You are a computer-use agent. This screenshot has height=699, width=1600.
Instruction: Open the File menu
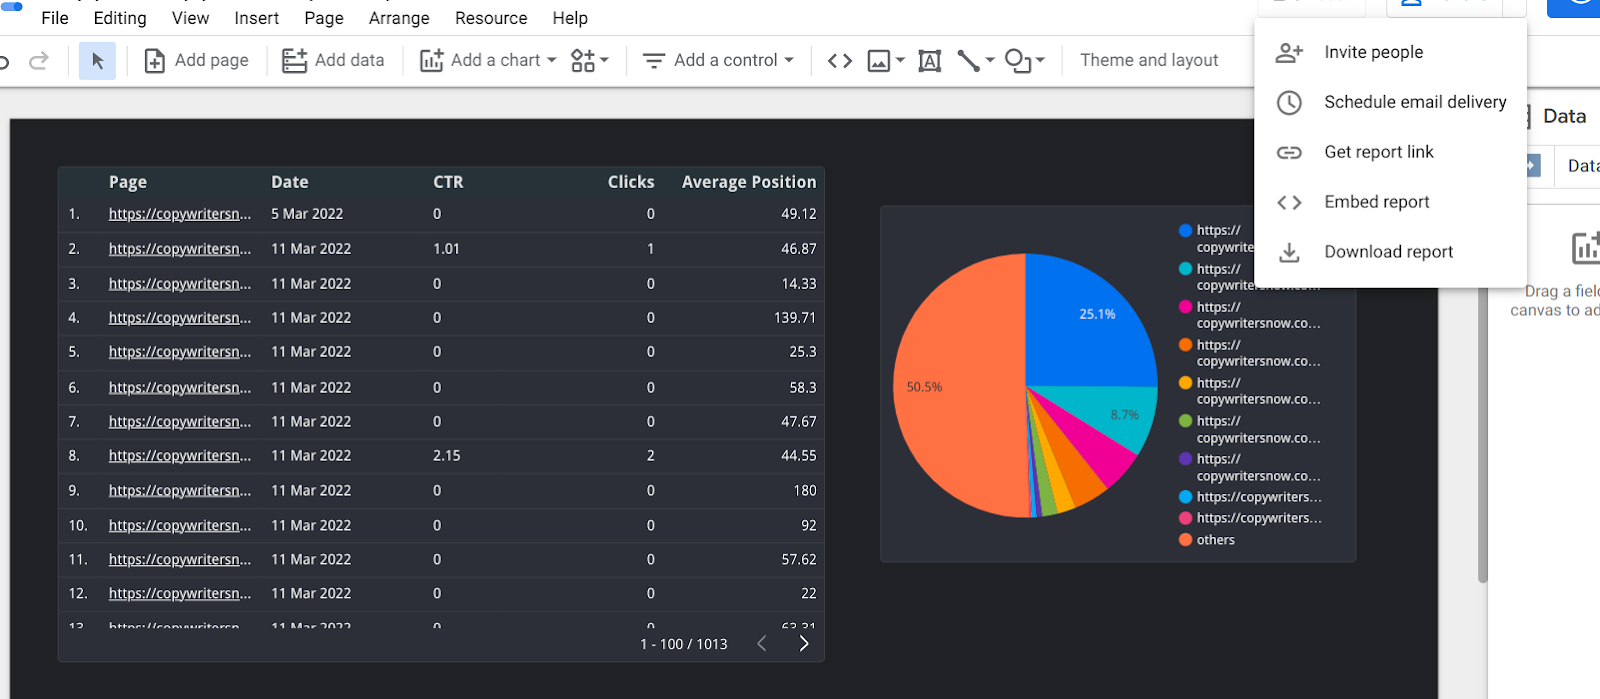coord(55,18)
